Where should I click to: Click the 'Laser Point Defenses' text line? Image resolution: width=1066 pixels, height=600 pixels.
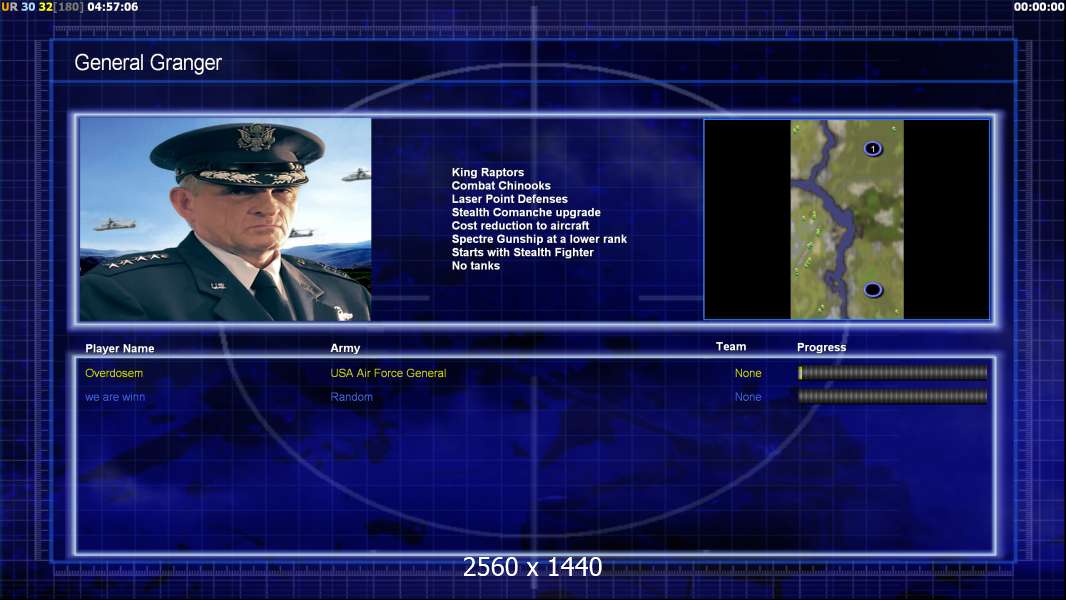(x=509, y=199)
